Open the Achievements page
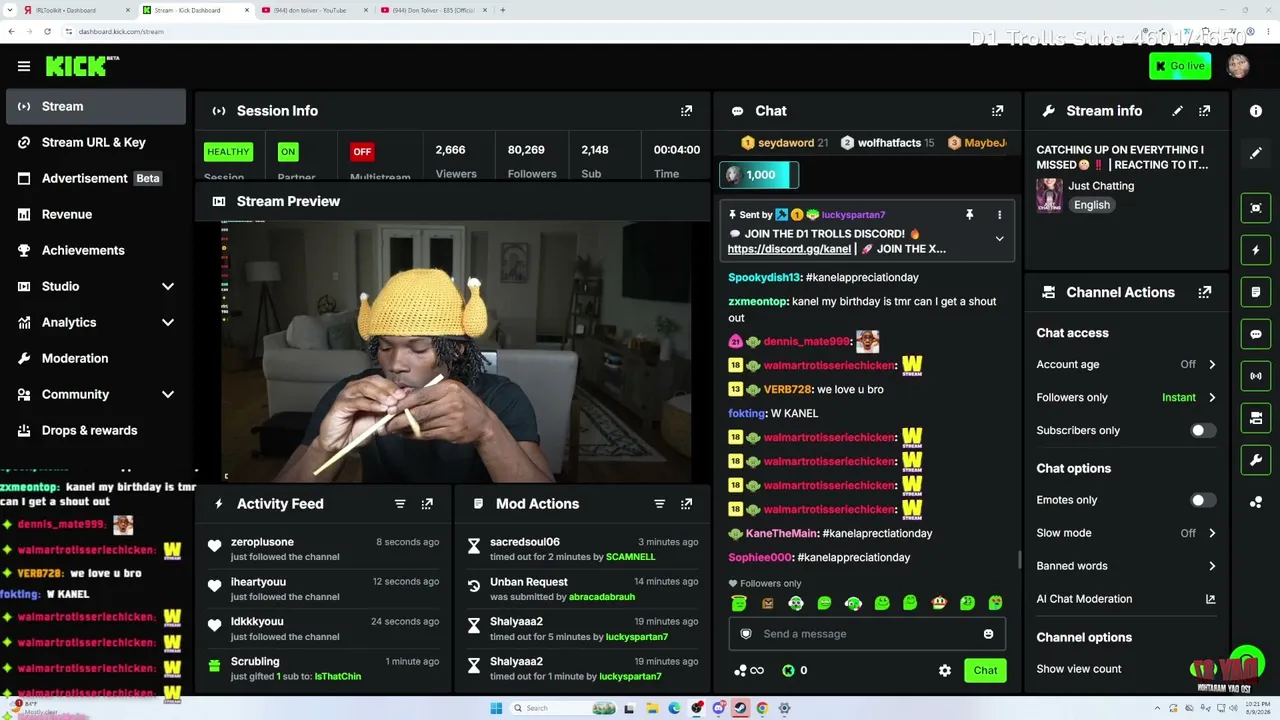Viewport: 1280px width, 720px height. (96, 250)
